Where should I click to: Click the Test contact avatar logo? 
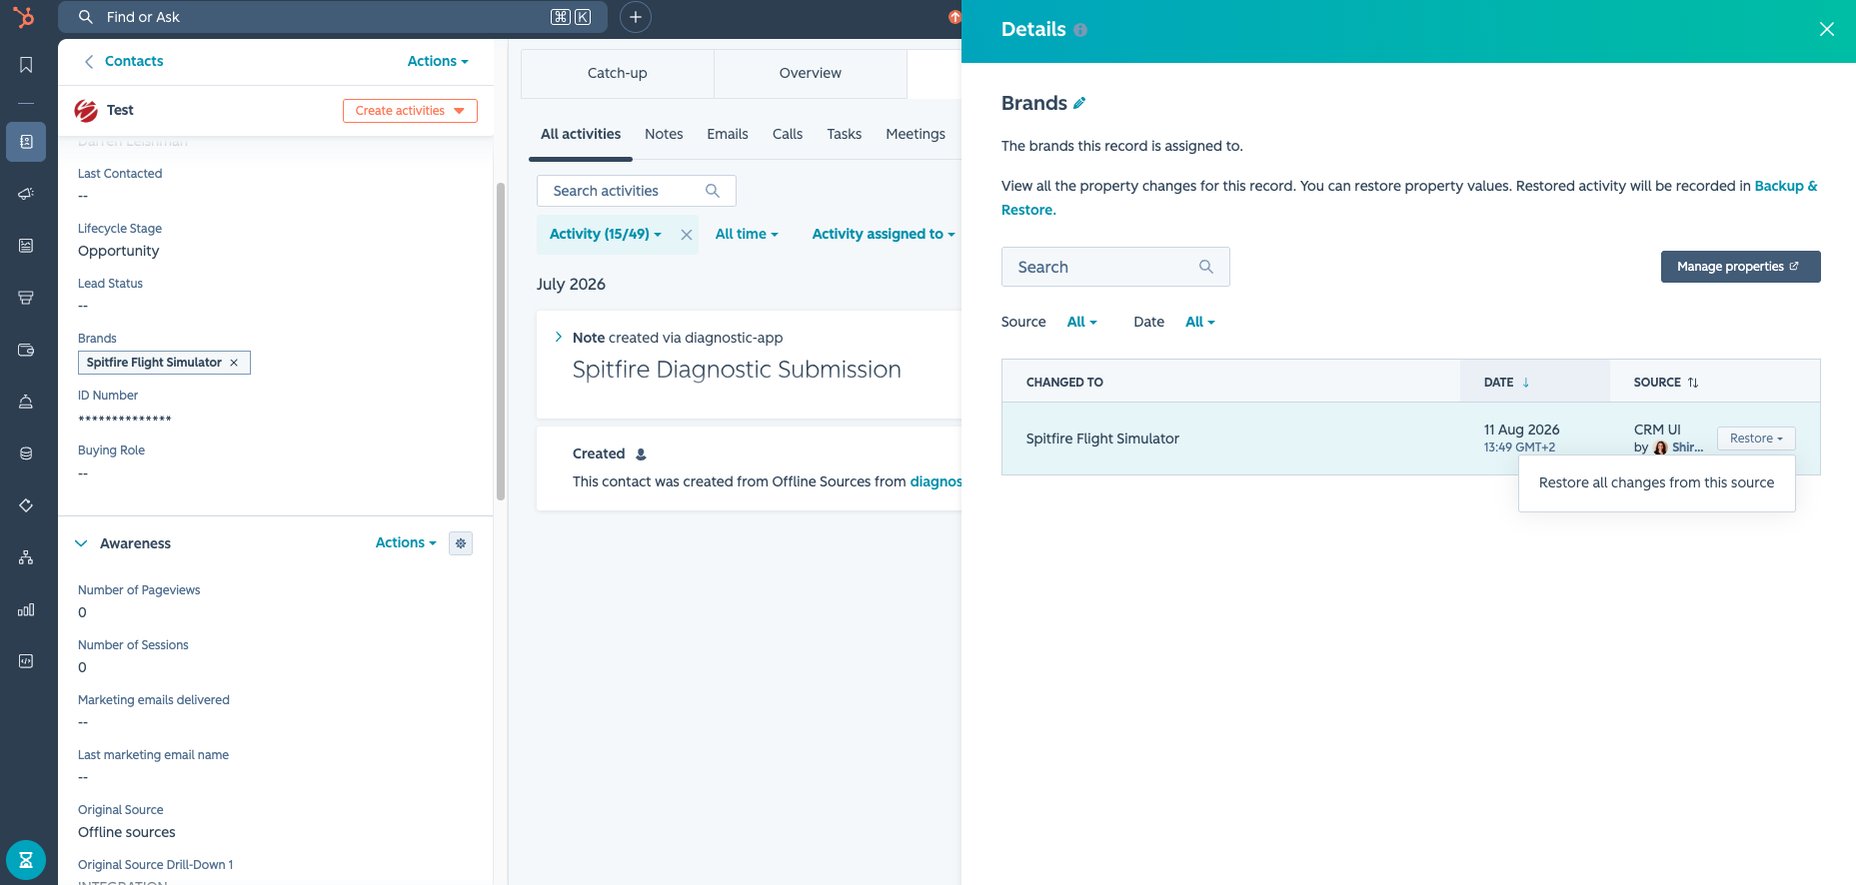tap(86, 111)
